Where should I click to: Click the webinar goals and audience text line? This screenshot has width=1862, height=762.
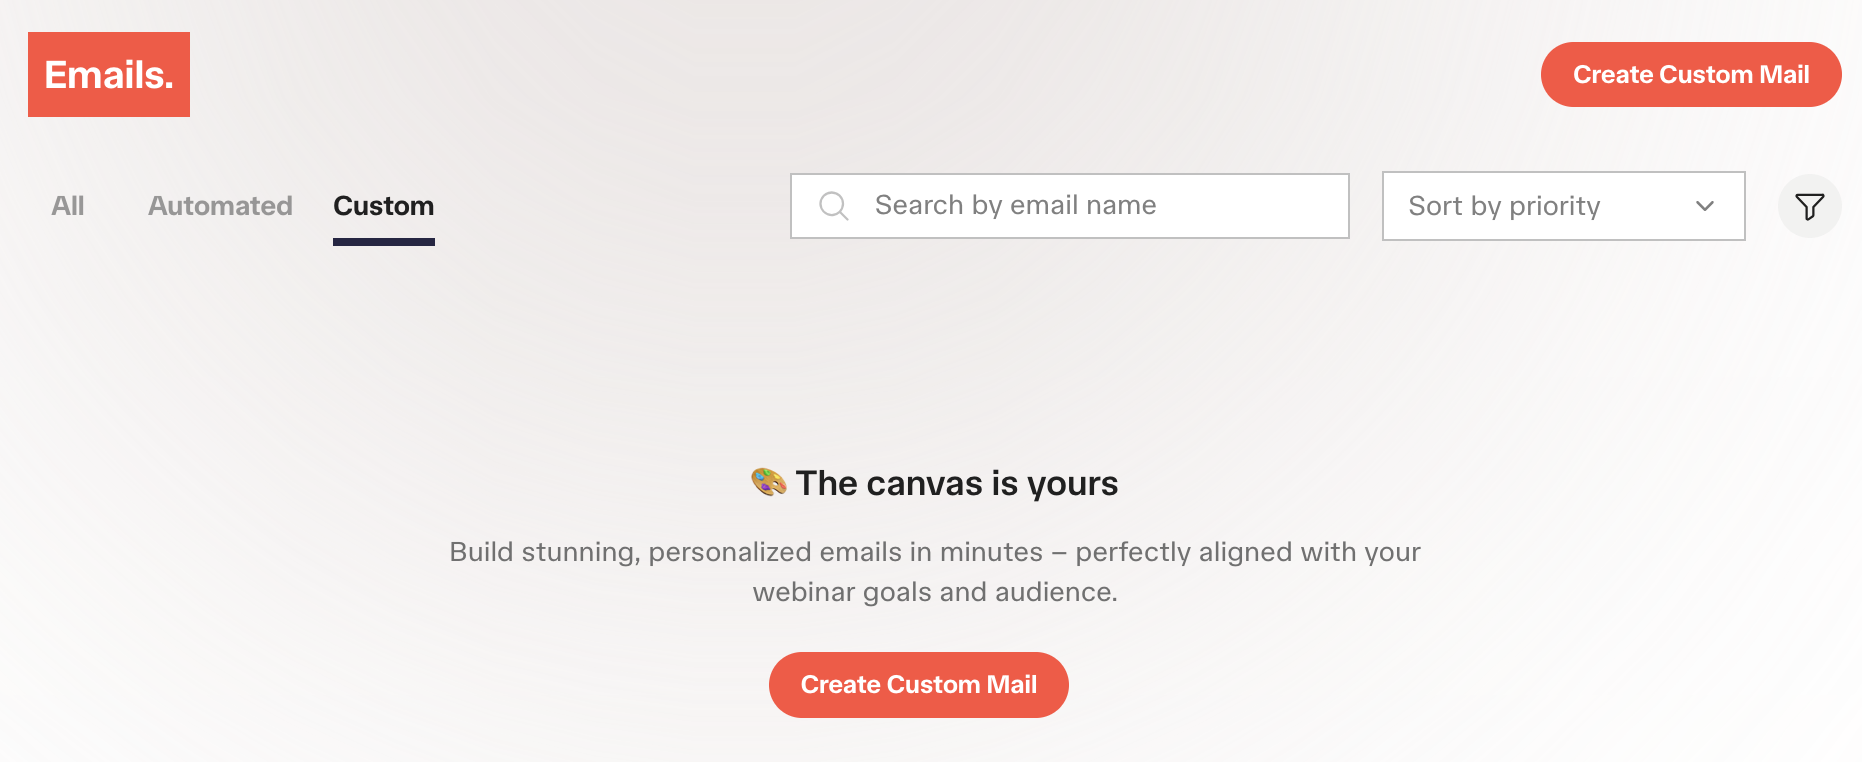pos(935,592)
